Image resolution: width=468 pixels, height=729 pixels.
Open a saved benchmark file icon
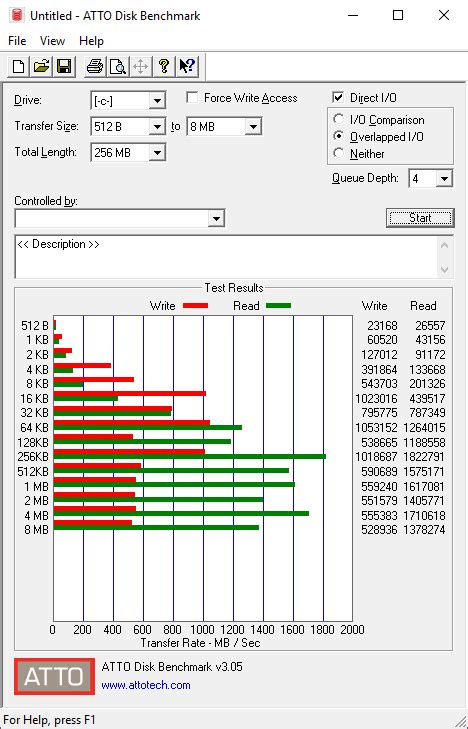pos(41,66)
